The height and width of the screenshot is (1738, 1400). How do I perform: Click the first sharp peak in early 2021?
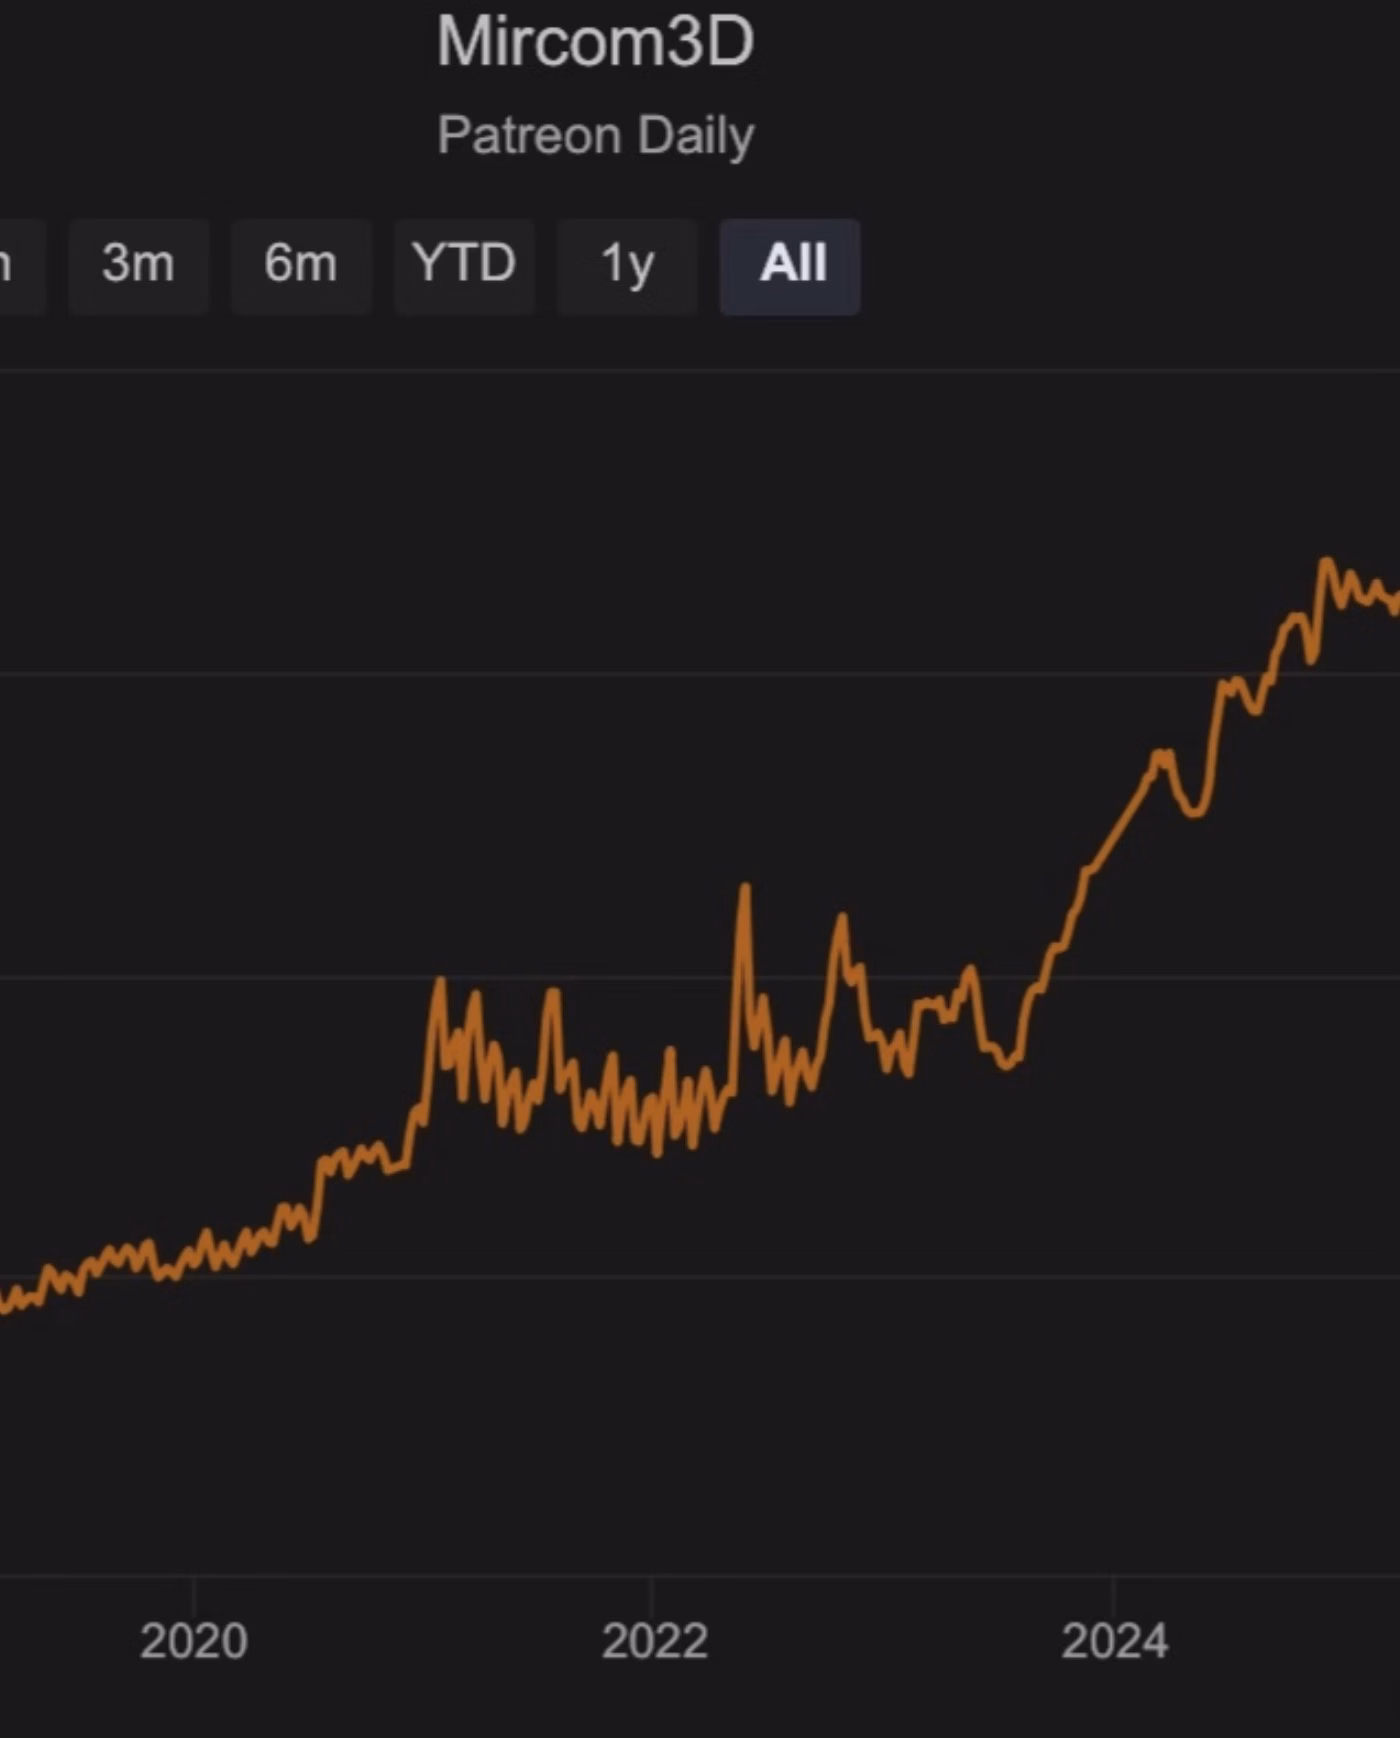pos(439,982)
